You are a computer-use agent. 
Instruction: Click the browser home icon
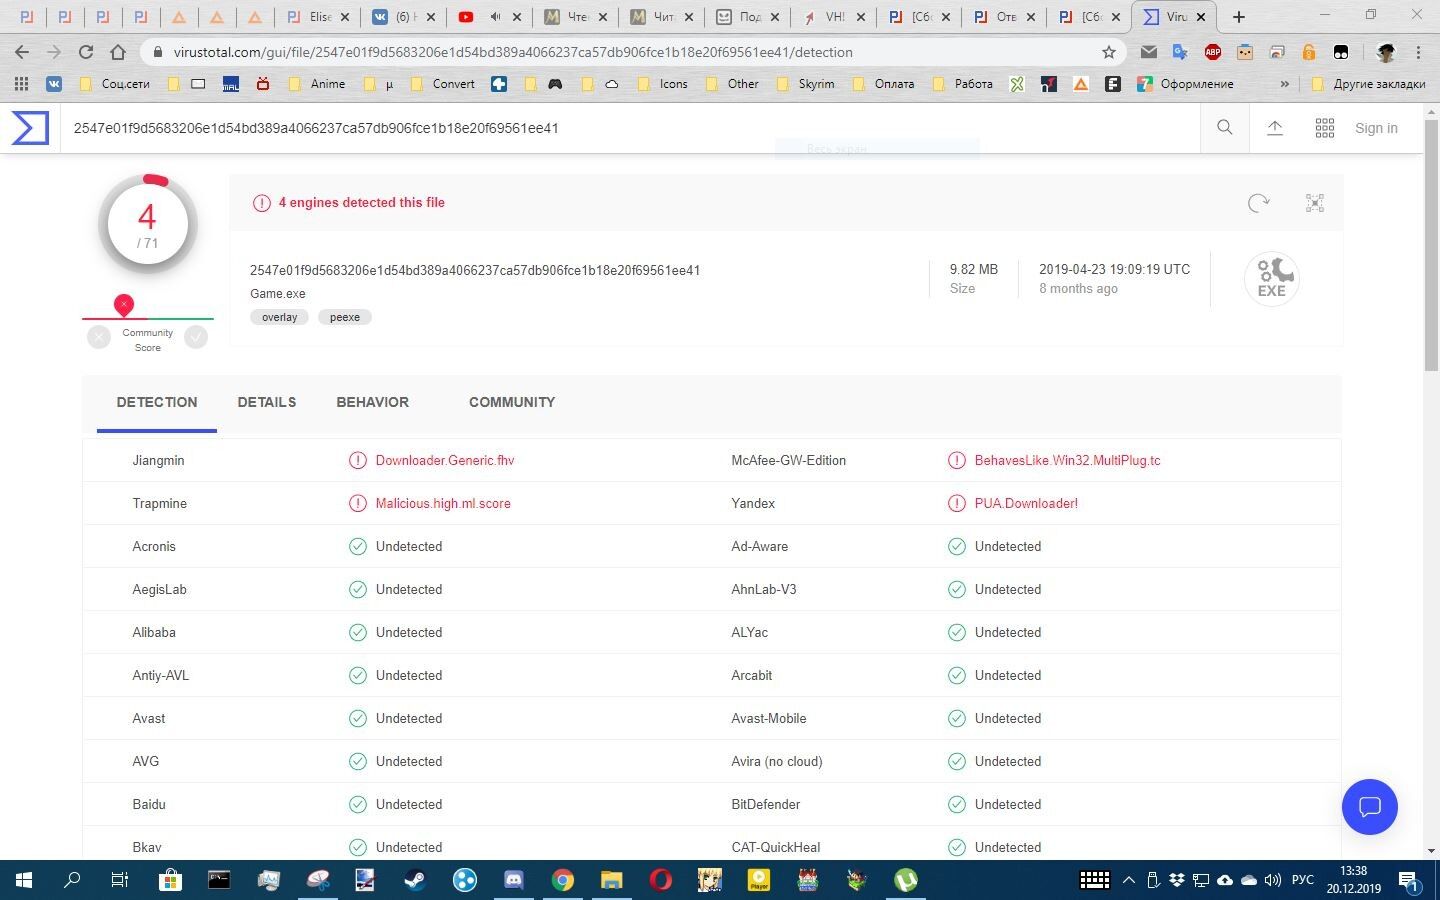click(118, 52)
